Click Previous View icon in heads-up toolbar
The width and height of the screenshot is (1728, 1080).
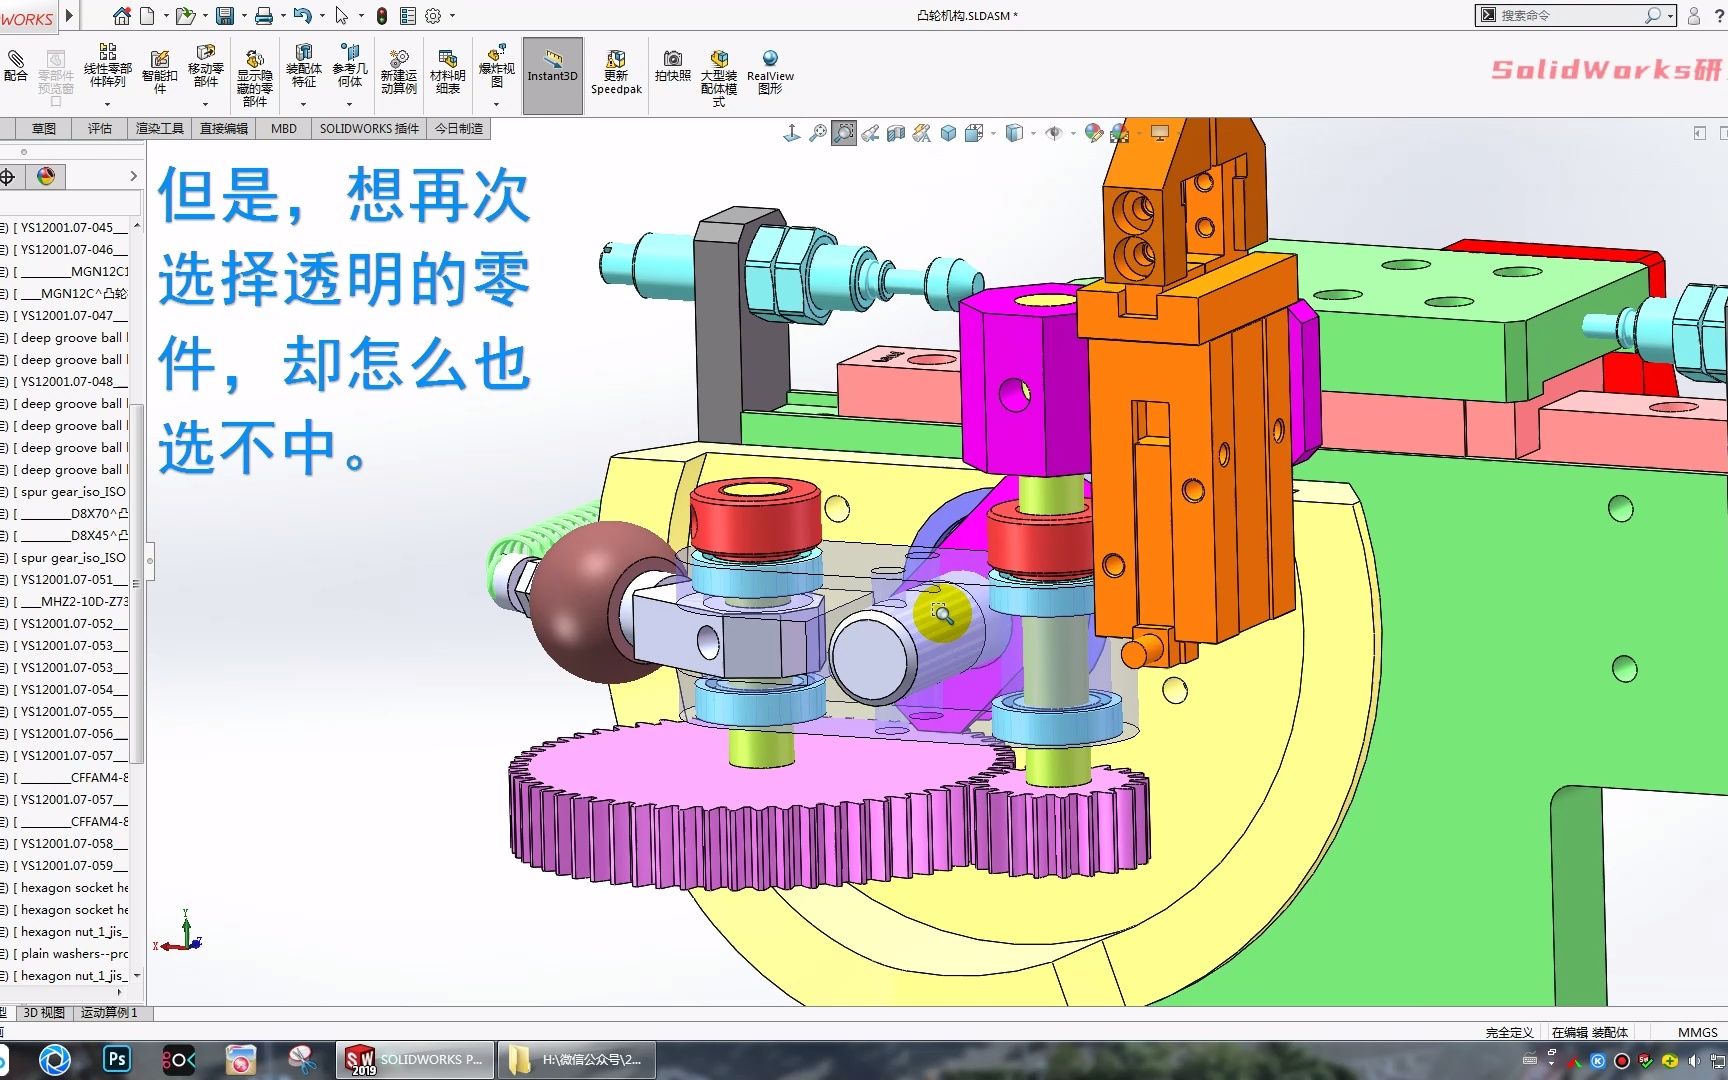tap(870, 132)
